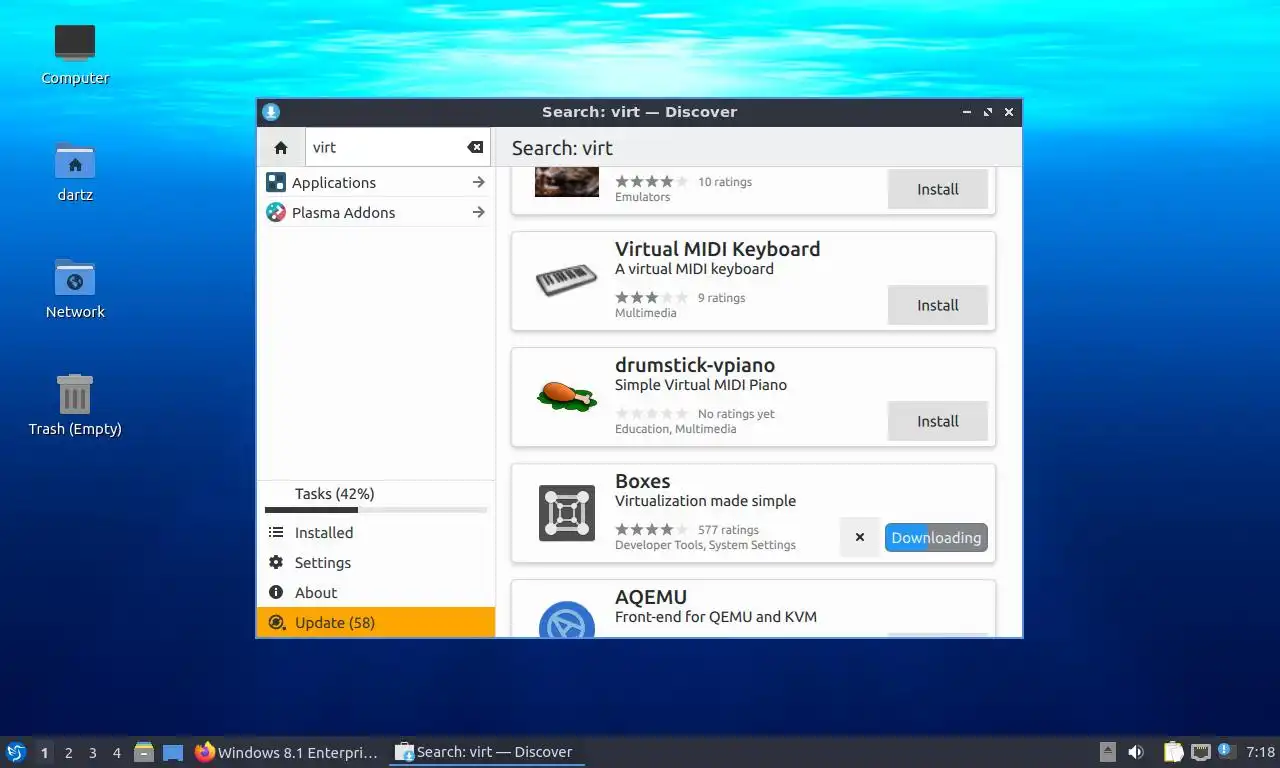The height and width of the screenshot is (768, 1280).
Task: Switch to workspace 4
Action: tap(116, 753)
